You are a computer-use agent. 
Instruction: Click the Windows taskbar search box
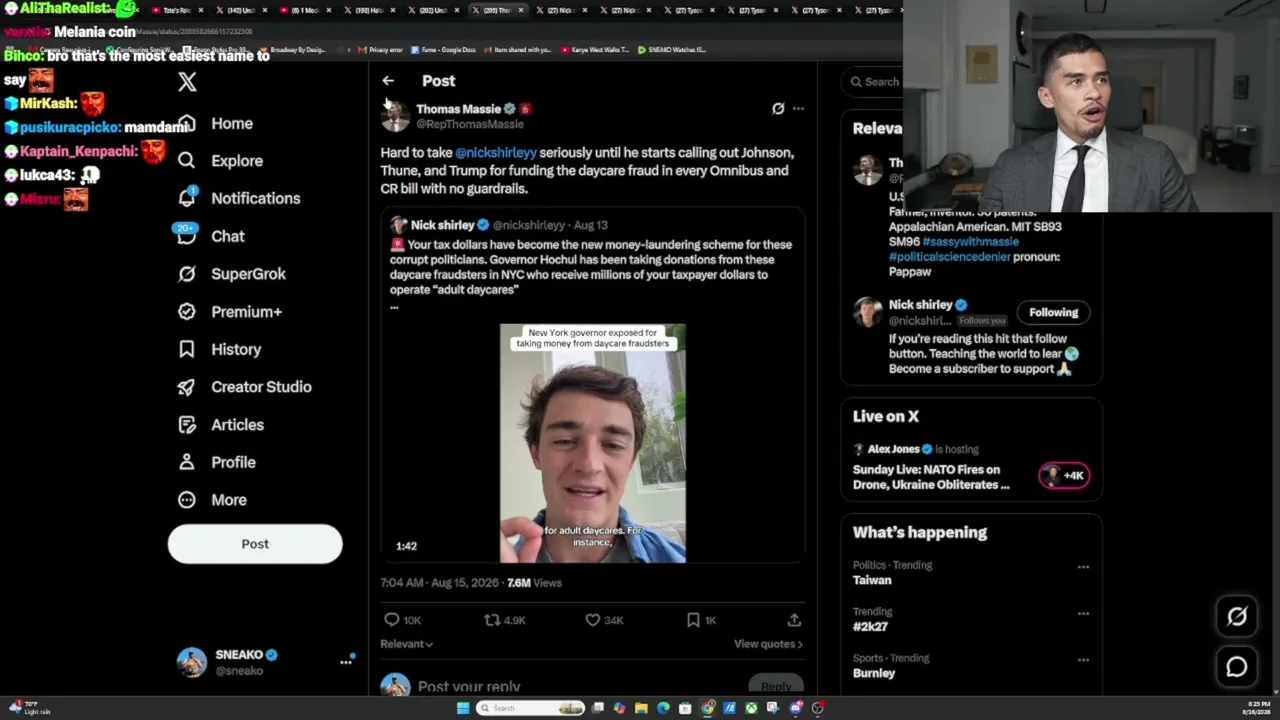[531, 708]
